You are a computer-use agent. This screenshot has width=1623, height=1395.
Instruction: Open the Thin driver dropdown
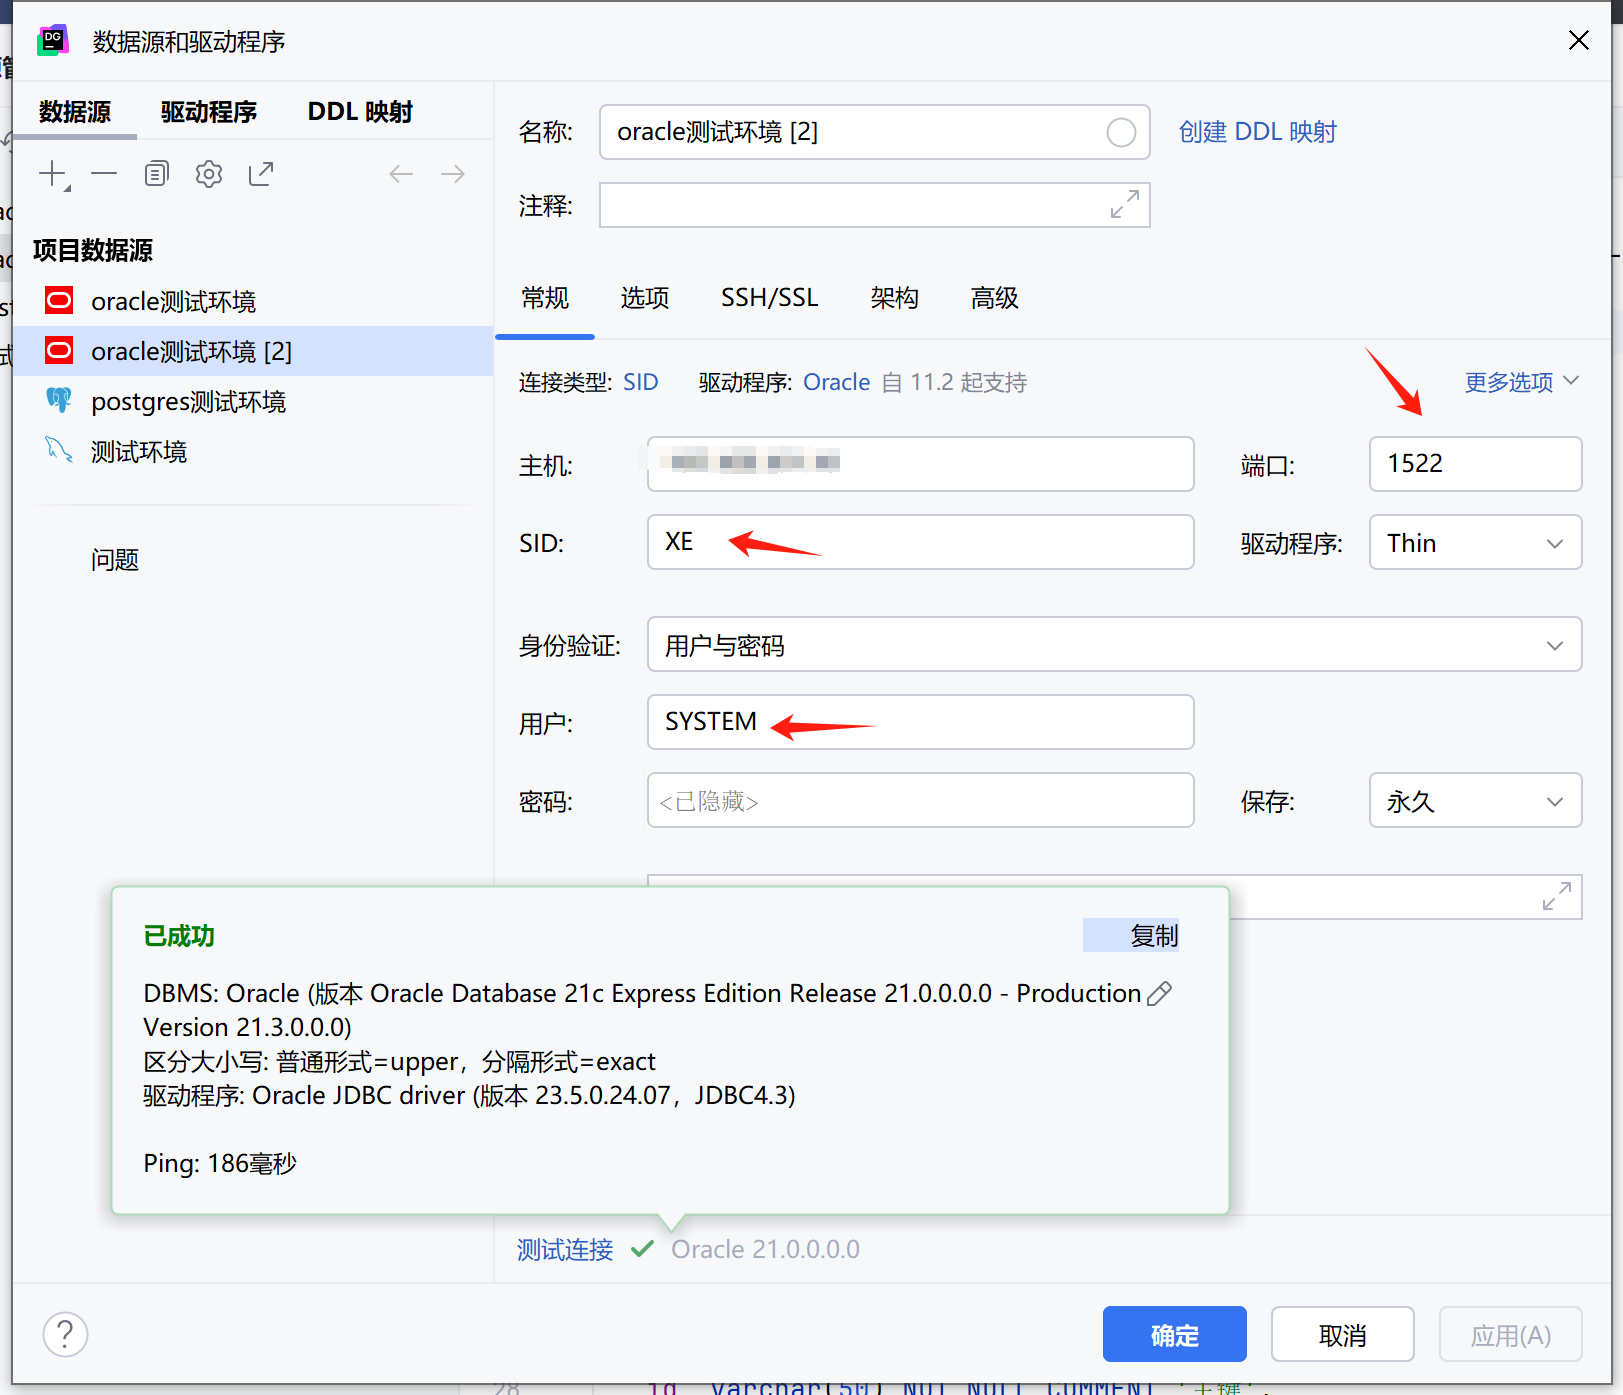pos(1475,542)
